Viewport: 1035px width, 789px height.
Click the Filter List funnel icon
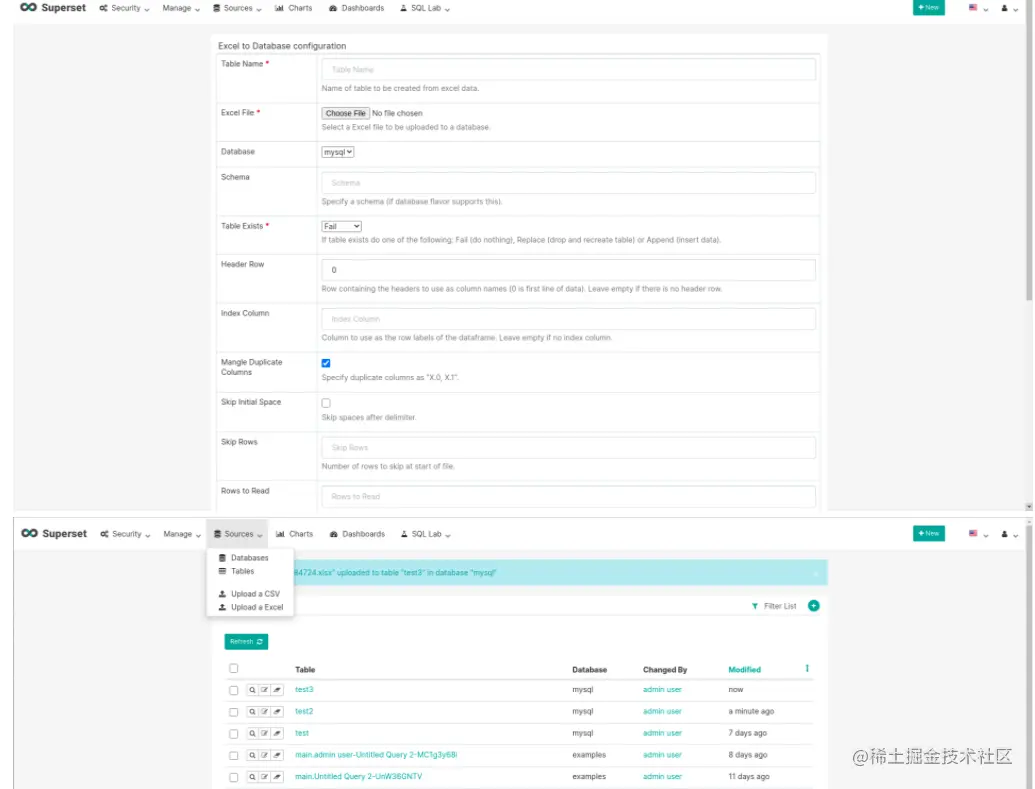pyautogui.click(x=755, y=605)
